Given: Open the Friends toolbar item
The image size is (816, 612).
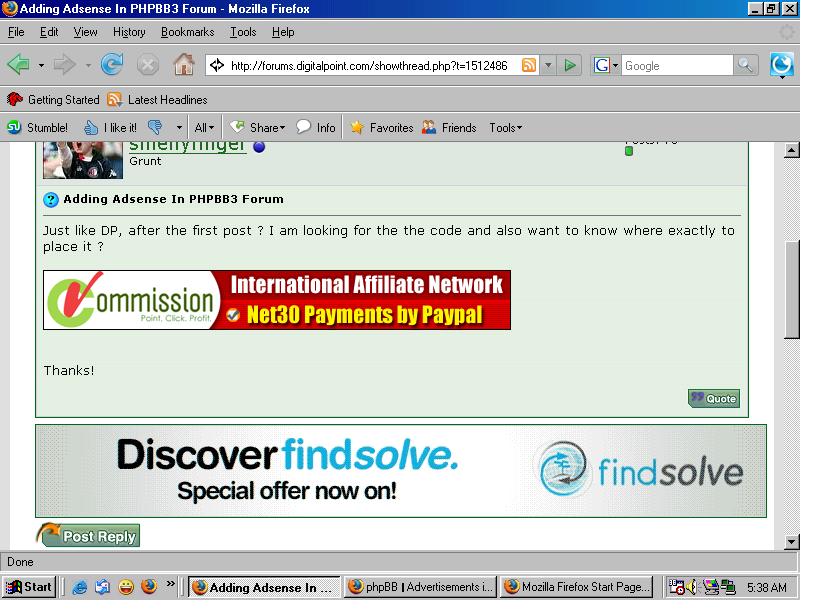Looking at the screenshot, I should coord(449,128).
